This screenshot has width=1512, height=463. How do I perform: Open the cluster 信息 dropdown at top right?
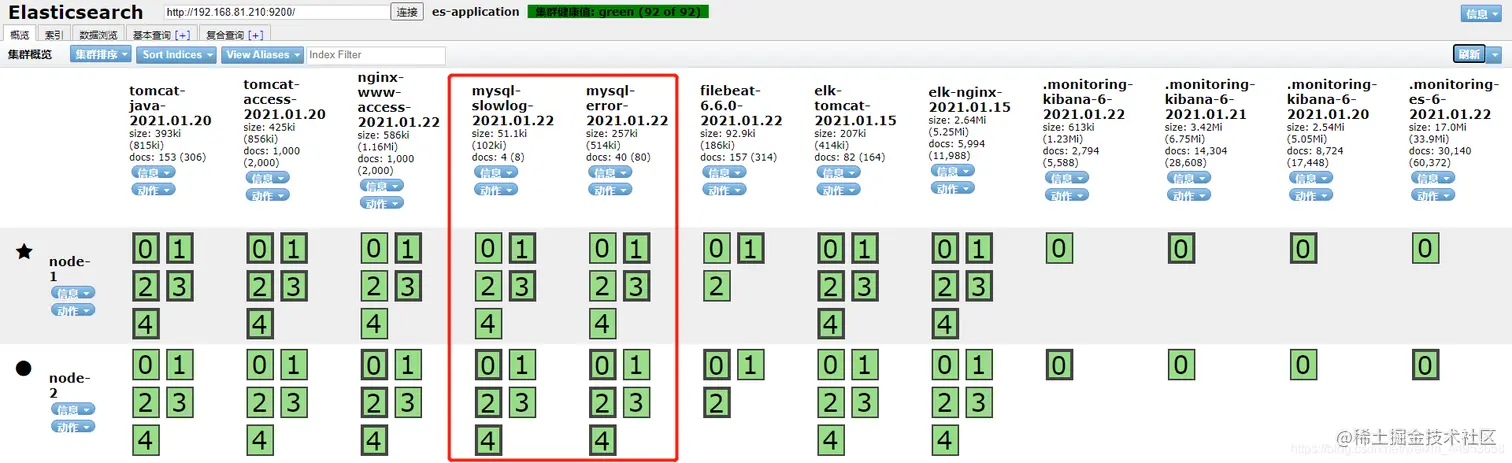pos(1480,13)
